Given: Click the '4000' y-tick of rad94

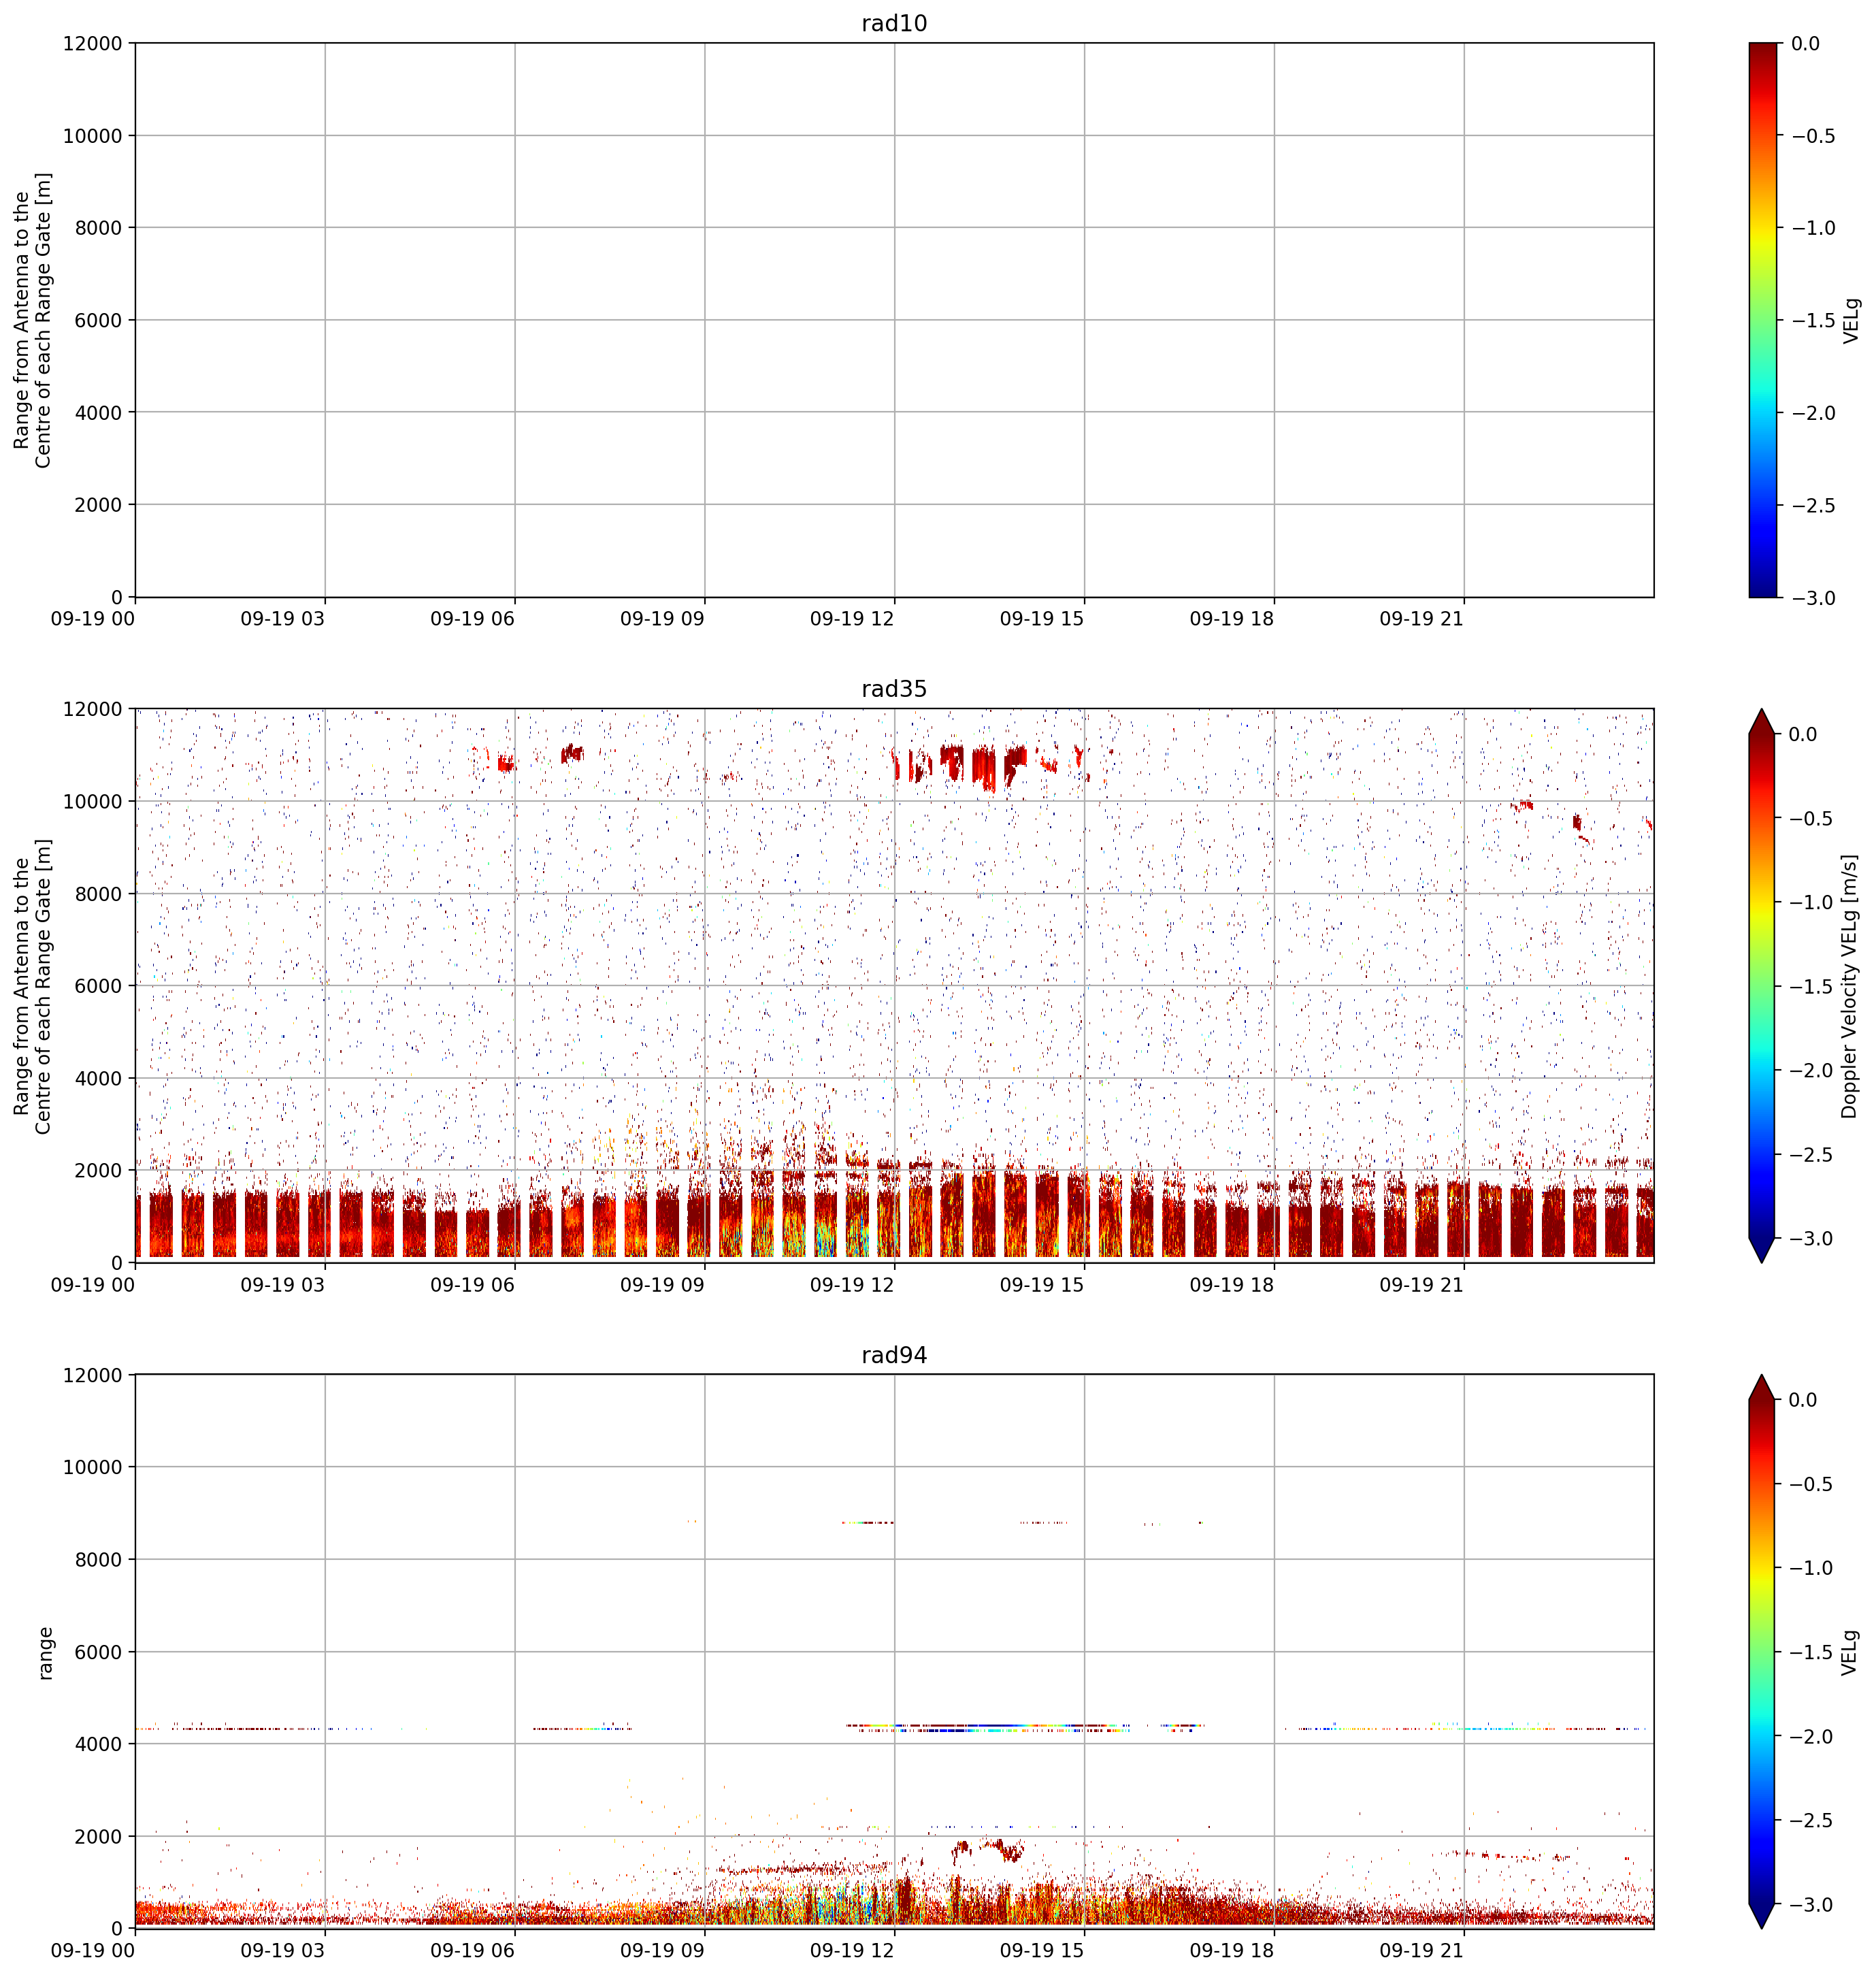Looking at the screenshot, I should coord(98,1744).
